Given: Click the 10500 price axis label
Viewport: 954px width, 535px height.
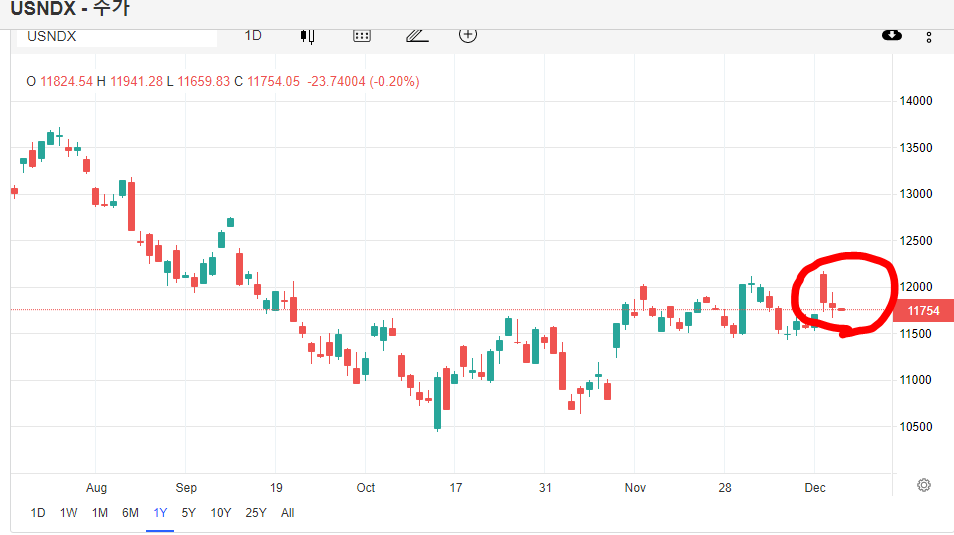Looking at the screenshot, I should [x=916, y=427].
